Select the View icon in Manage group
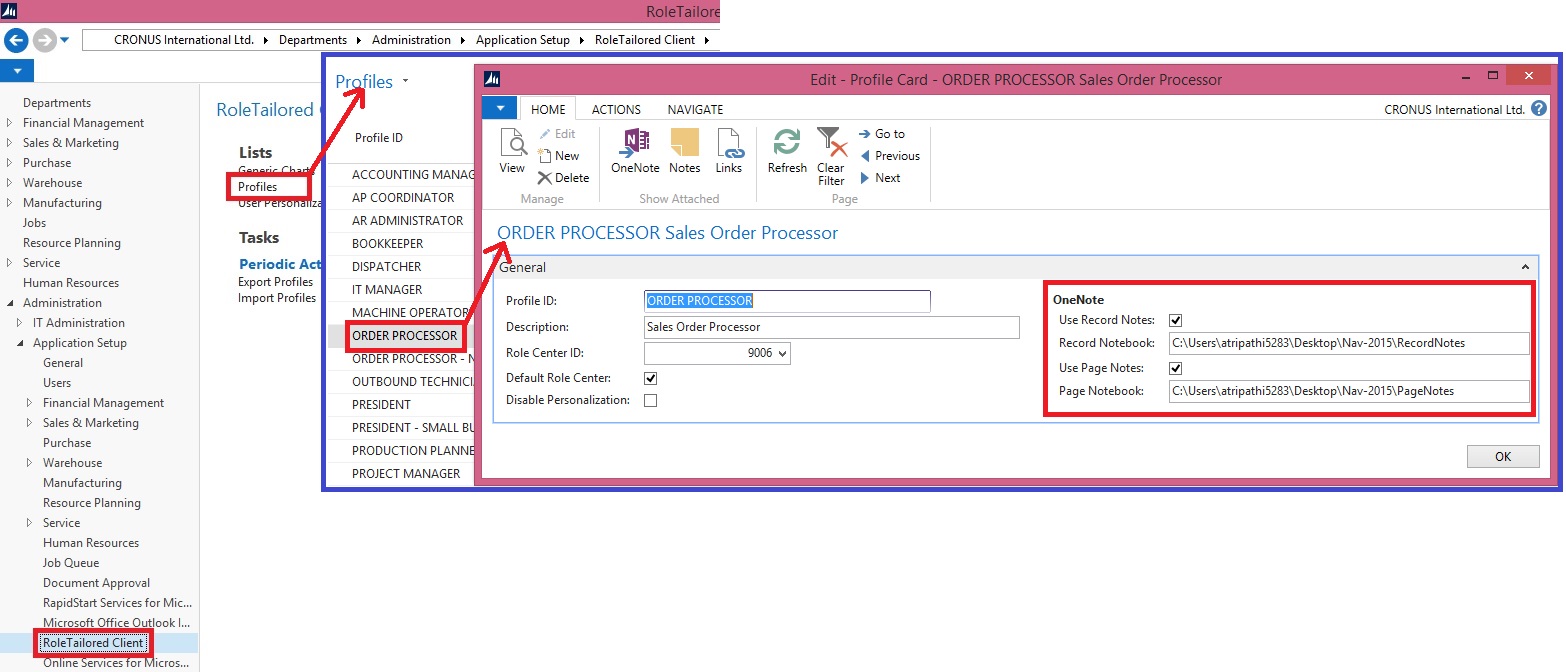1566x672 pixels. [512, 150]
